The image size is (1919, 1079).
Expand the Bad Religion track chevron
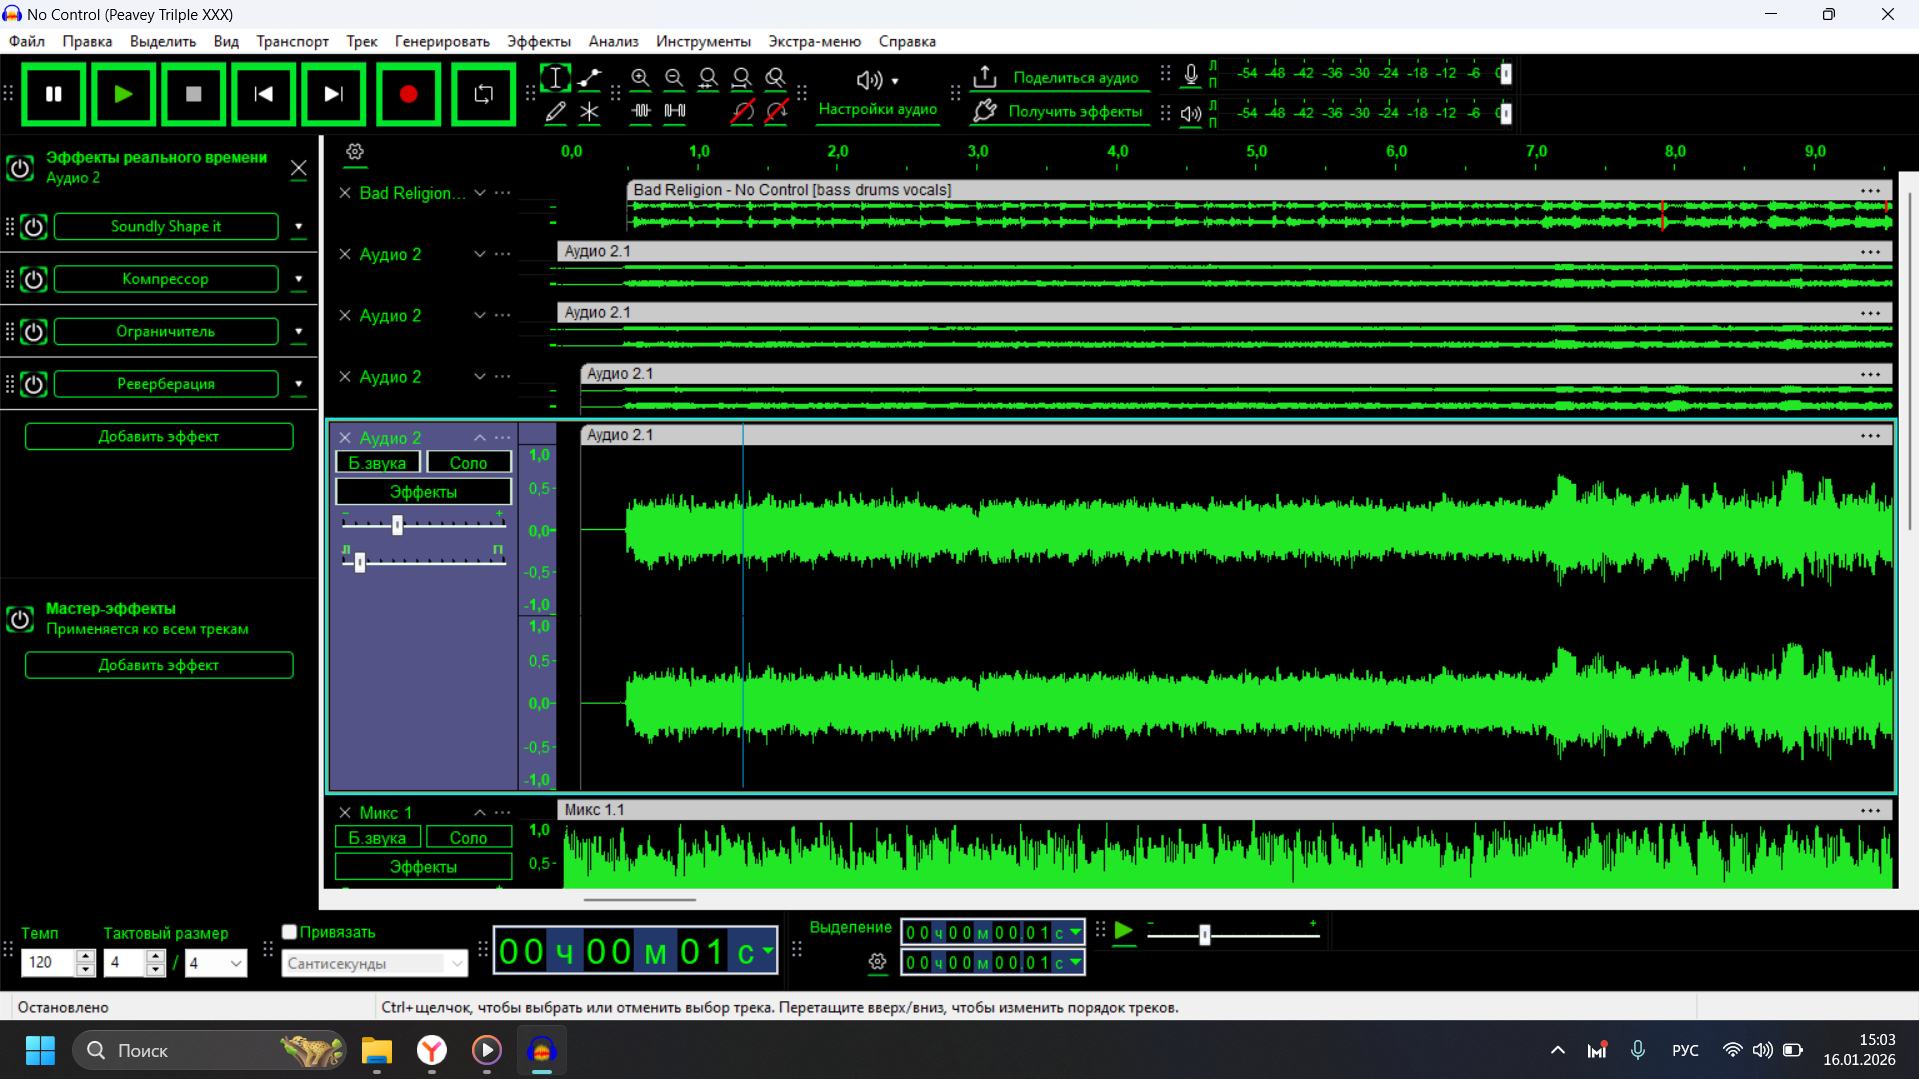coord(480,193)
